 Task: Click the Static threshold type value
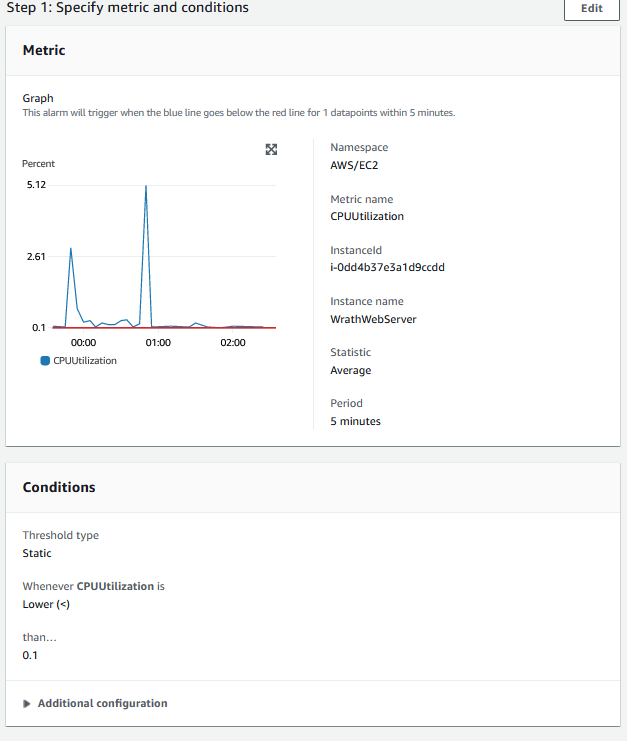point(37,553)
